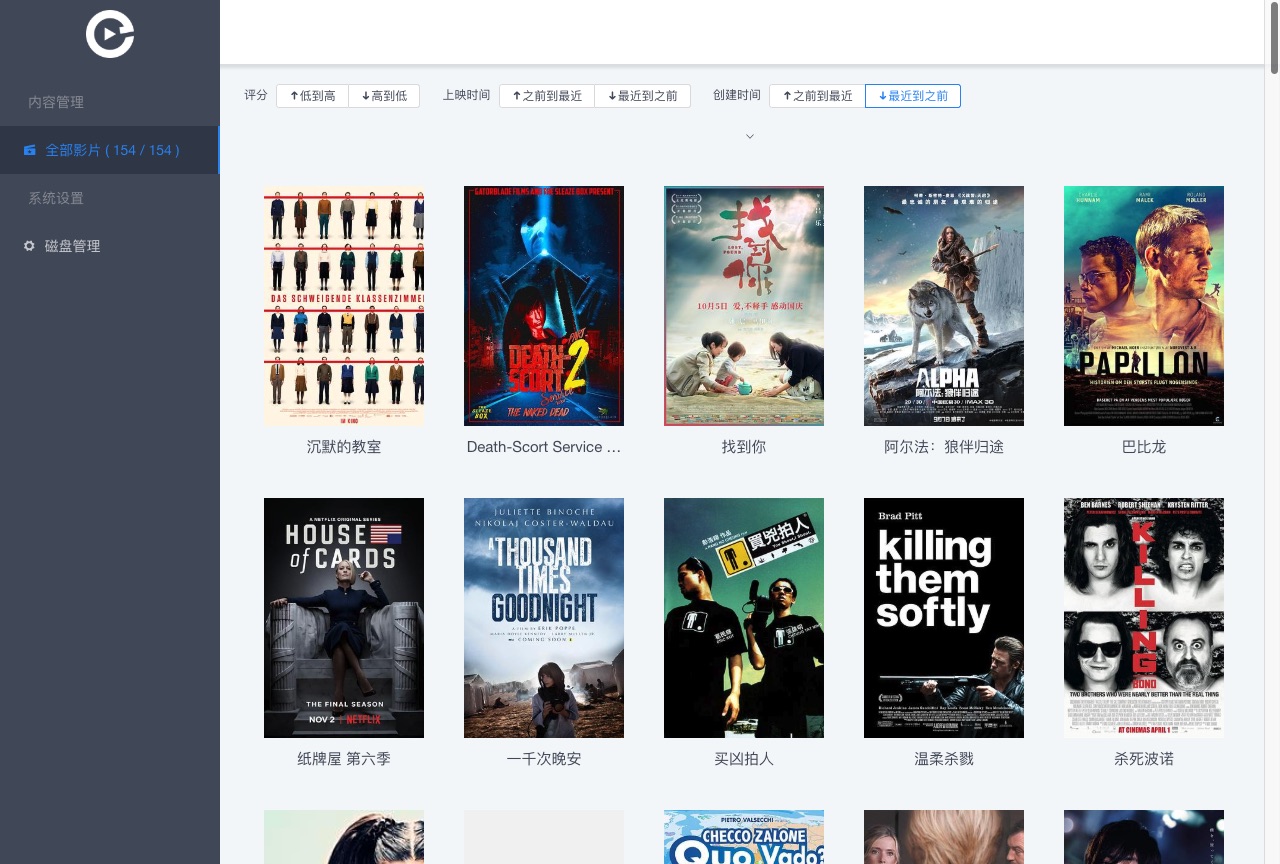Click the app logo in the sidebar
Screen dimensions: 1280x864
(x=110, y=34)
